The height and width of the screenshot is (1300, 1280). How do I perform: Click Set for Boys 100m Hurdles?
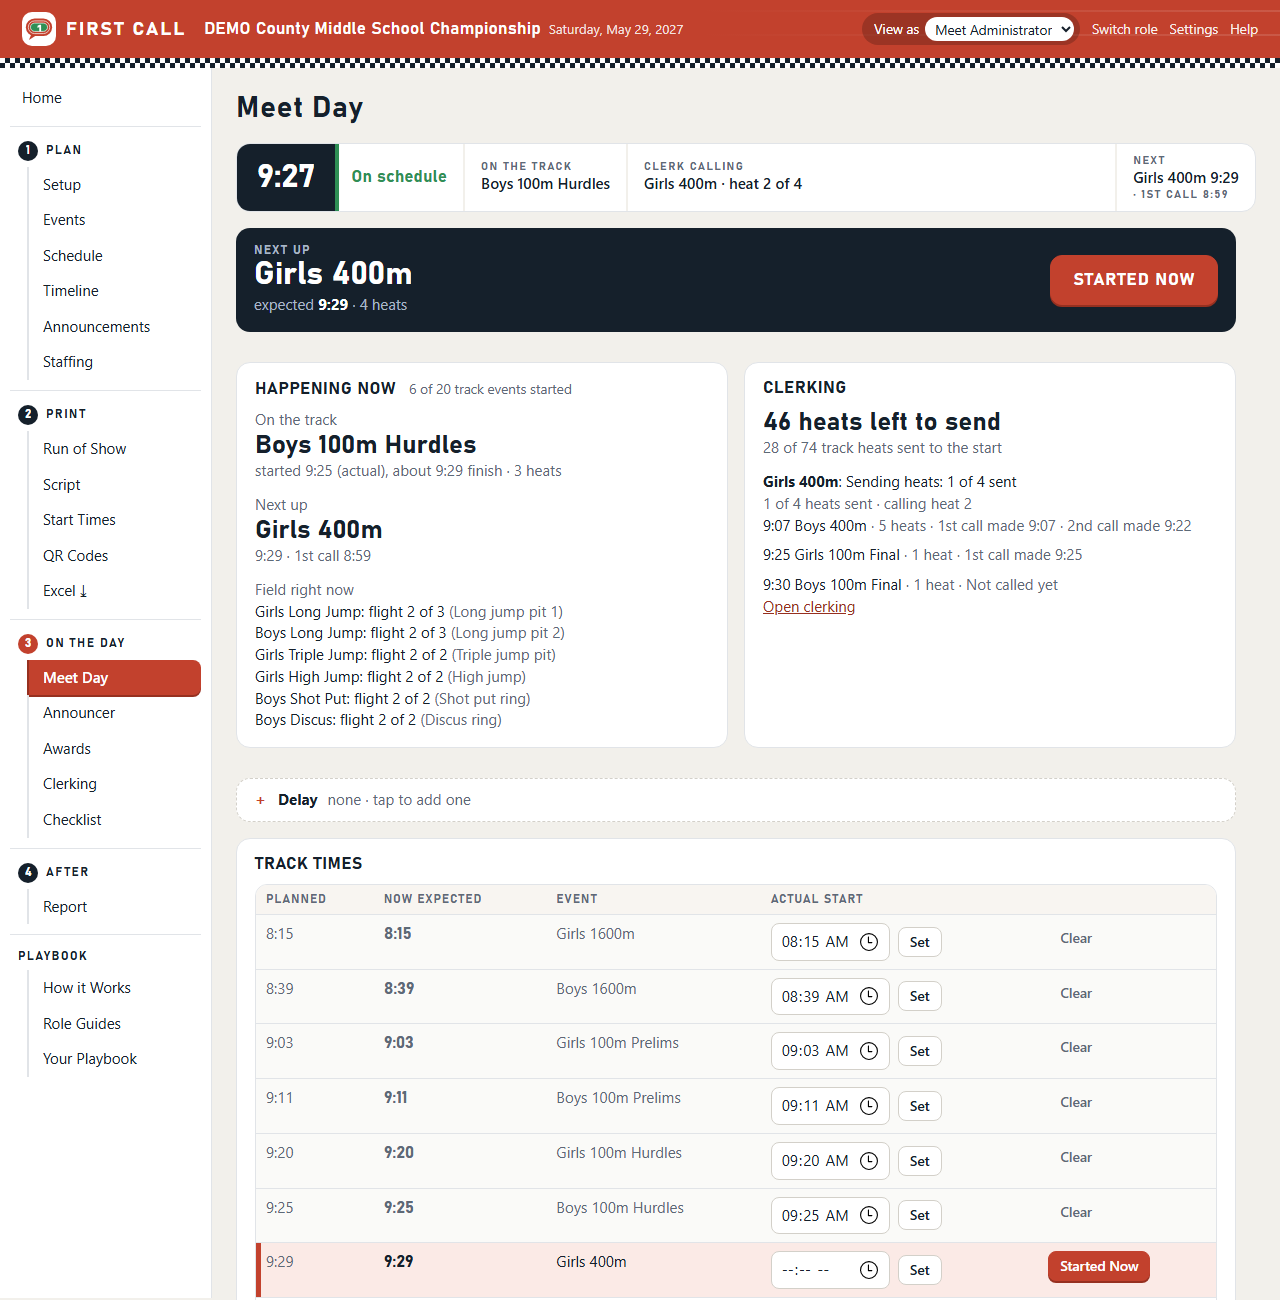click(x=920, y=1215)
